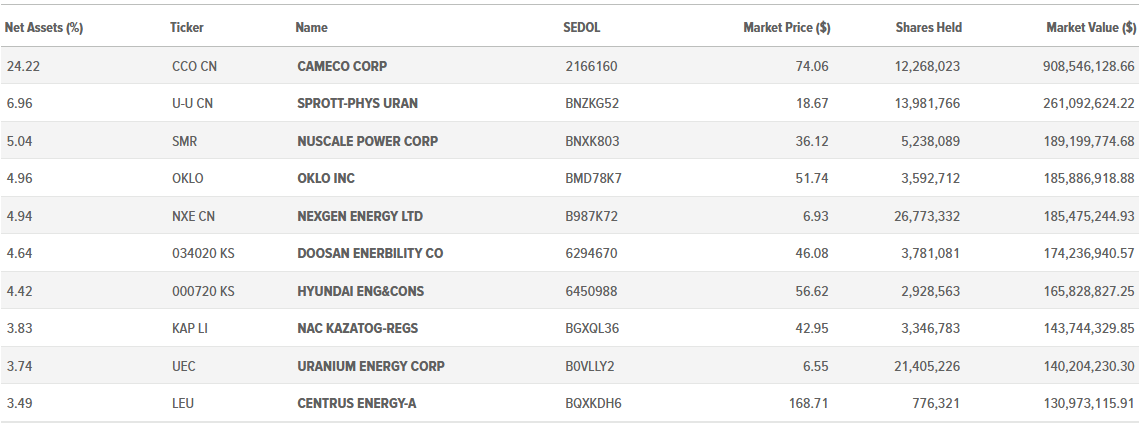Click the CCO CN ticker cell

click(x=194, y=66)
